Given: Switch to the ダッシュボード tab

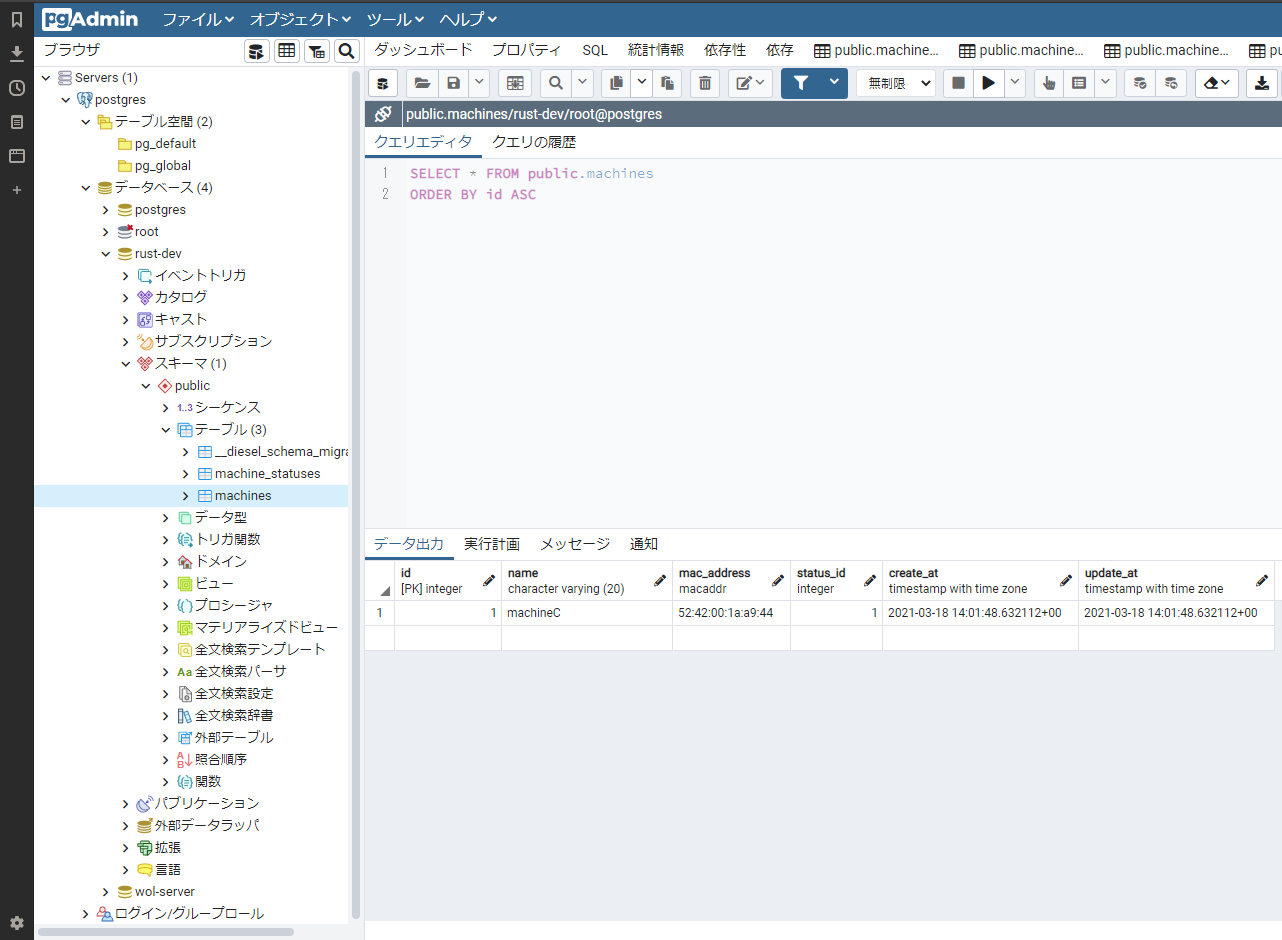Looking at the screenshot, I should pos(423,50).
